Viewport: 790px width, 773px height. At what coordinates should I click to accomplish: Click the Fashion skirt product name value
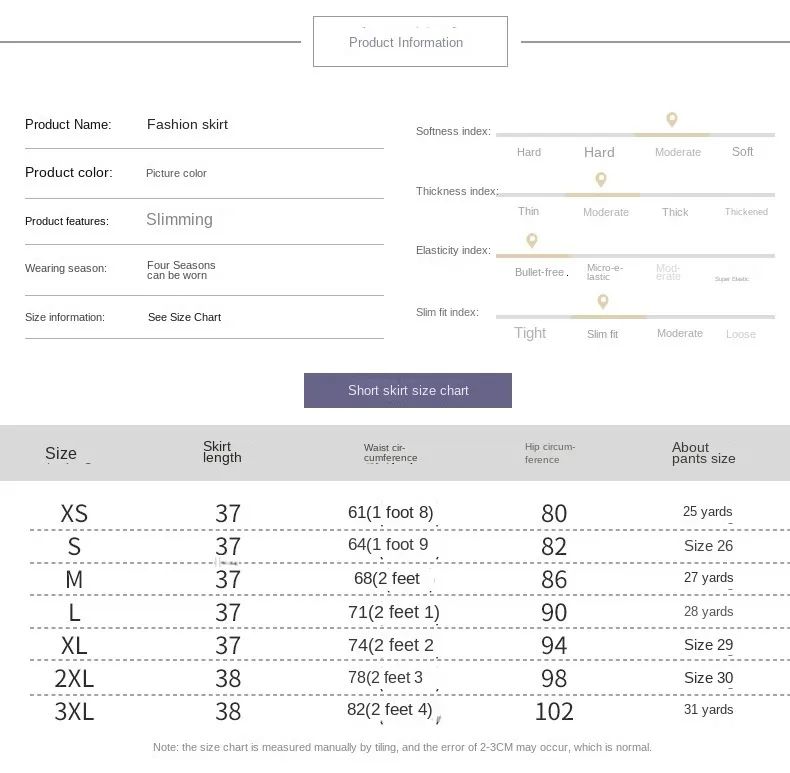click(187, 125)
